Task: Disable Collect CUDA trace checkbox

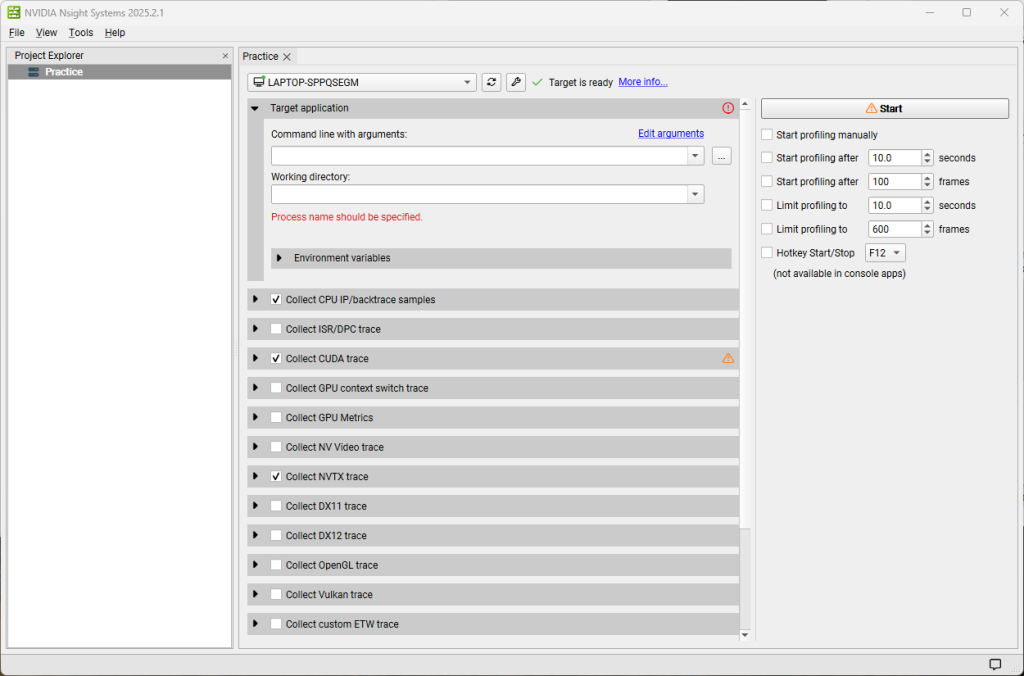Action: (276, 359)
